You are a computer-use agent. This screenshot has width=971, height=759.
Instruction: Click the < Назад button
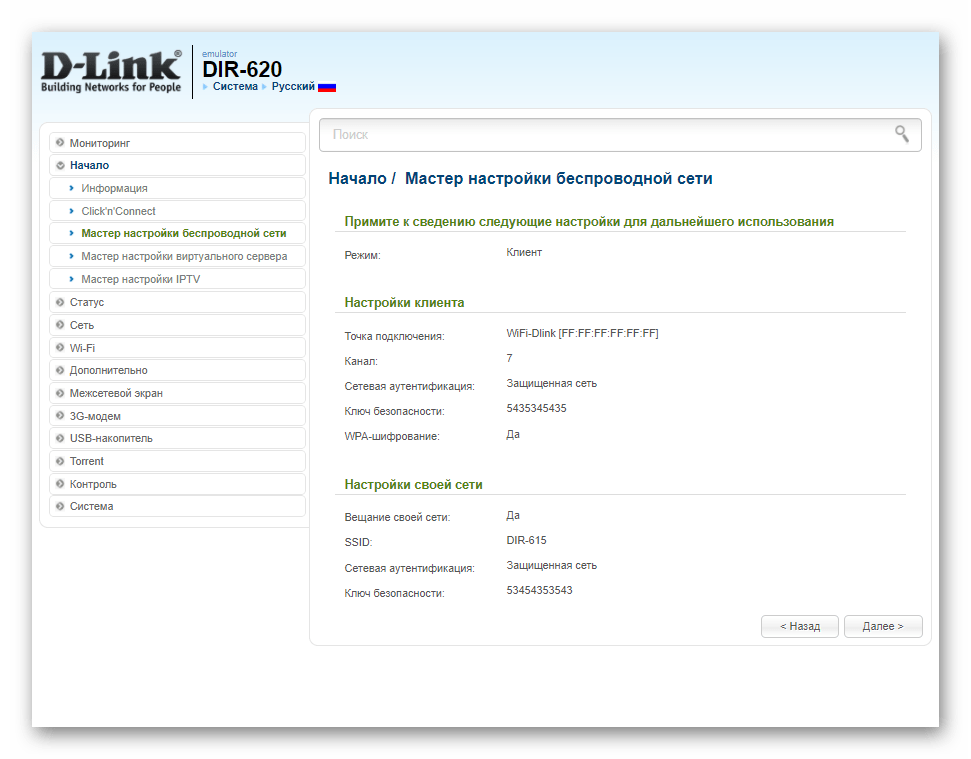point(799,626)
